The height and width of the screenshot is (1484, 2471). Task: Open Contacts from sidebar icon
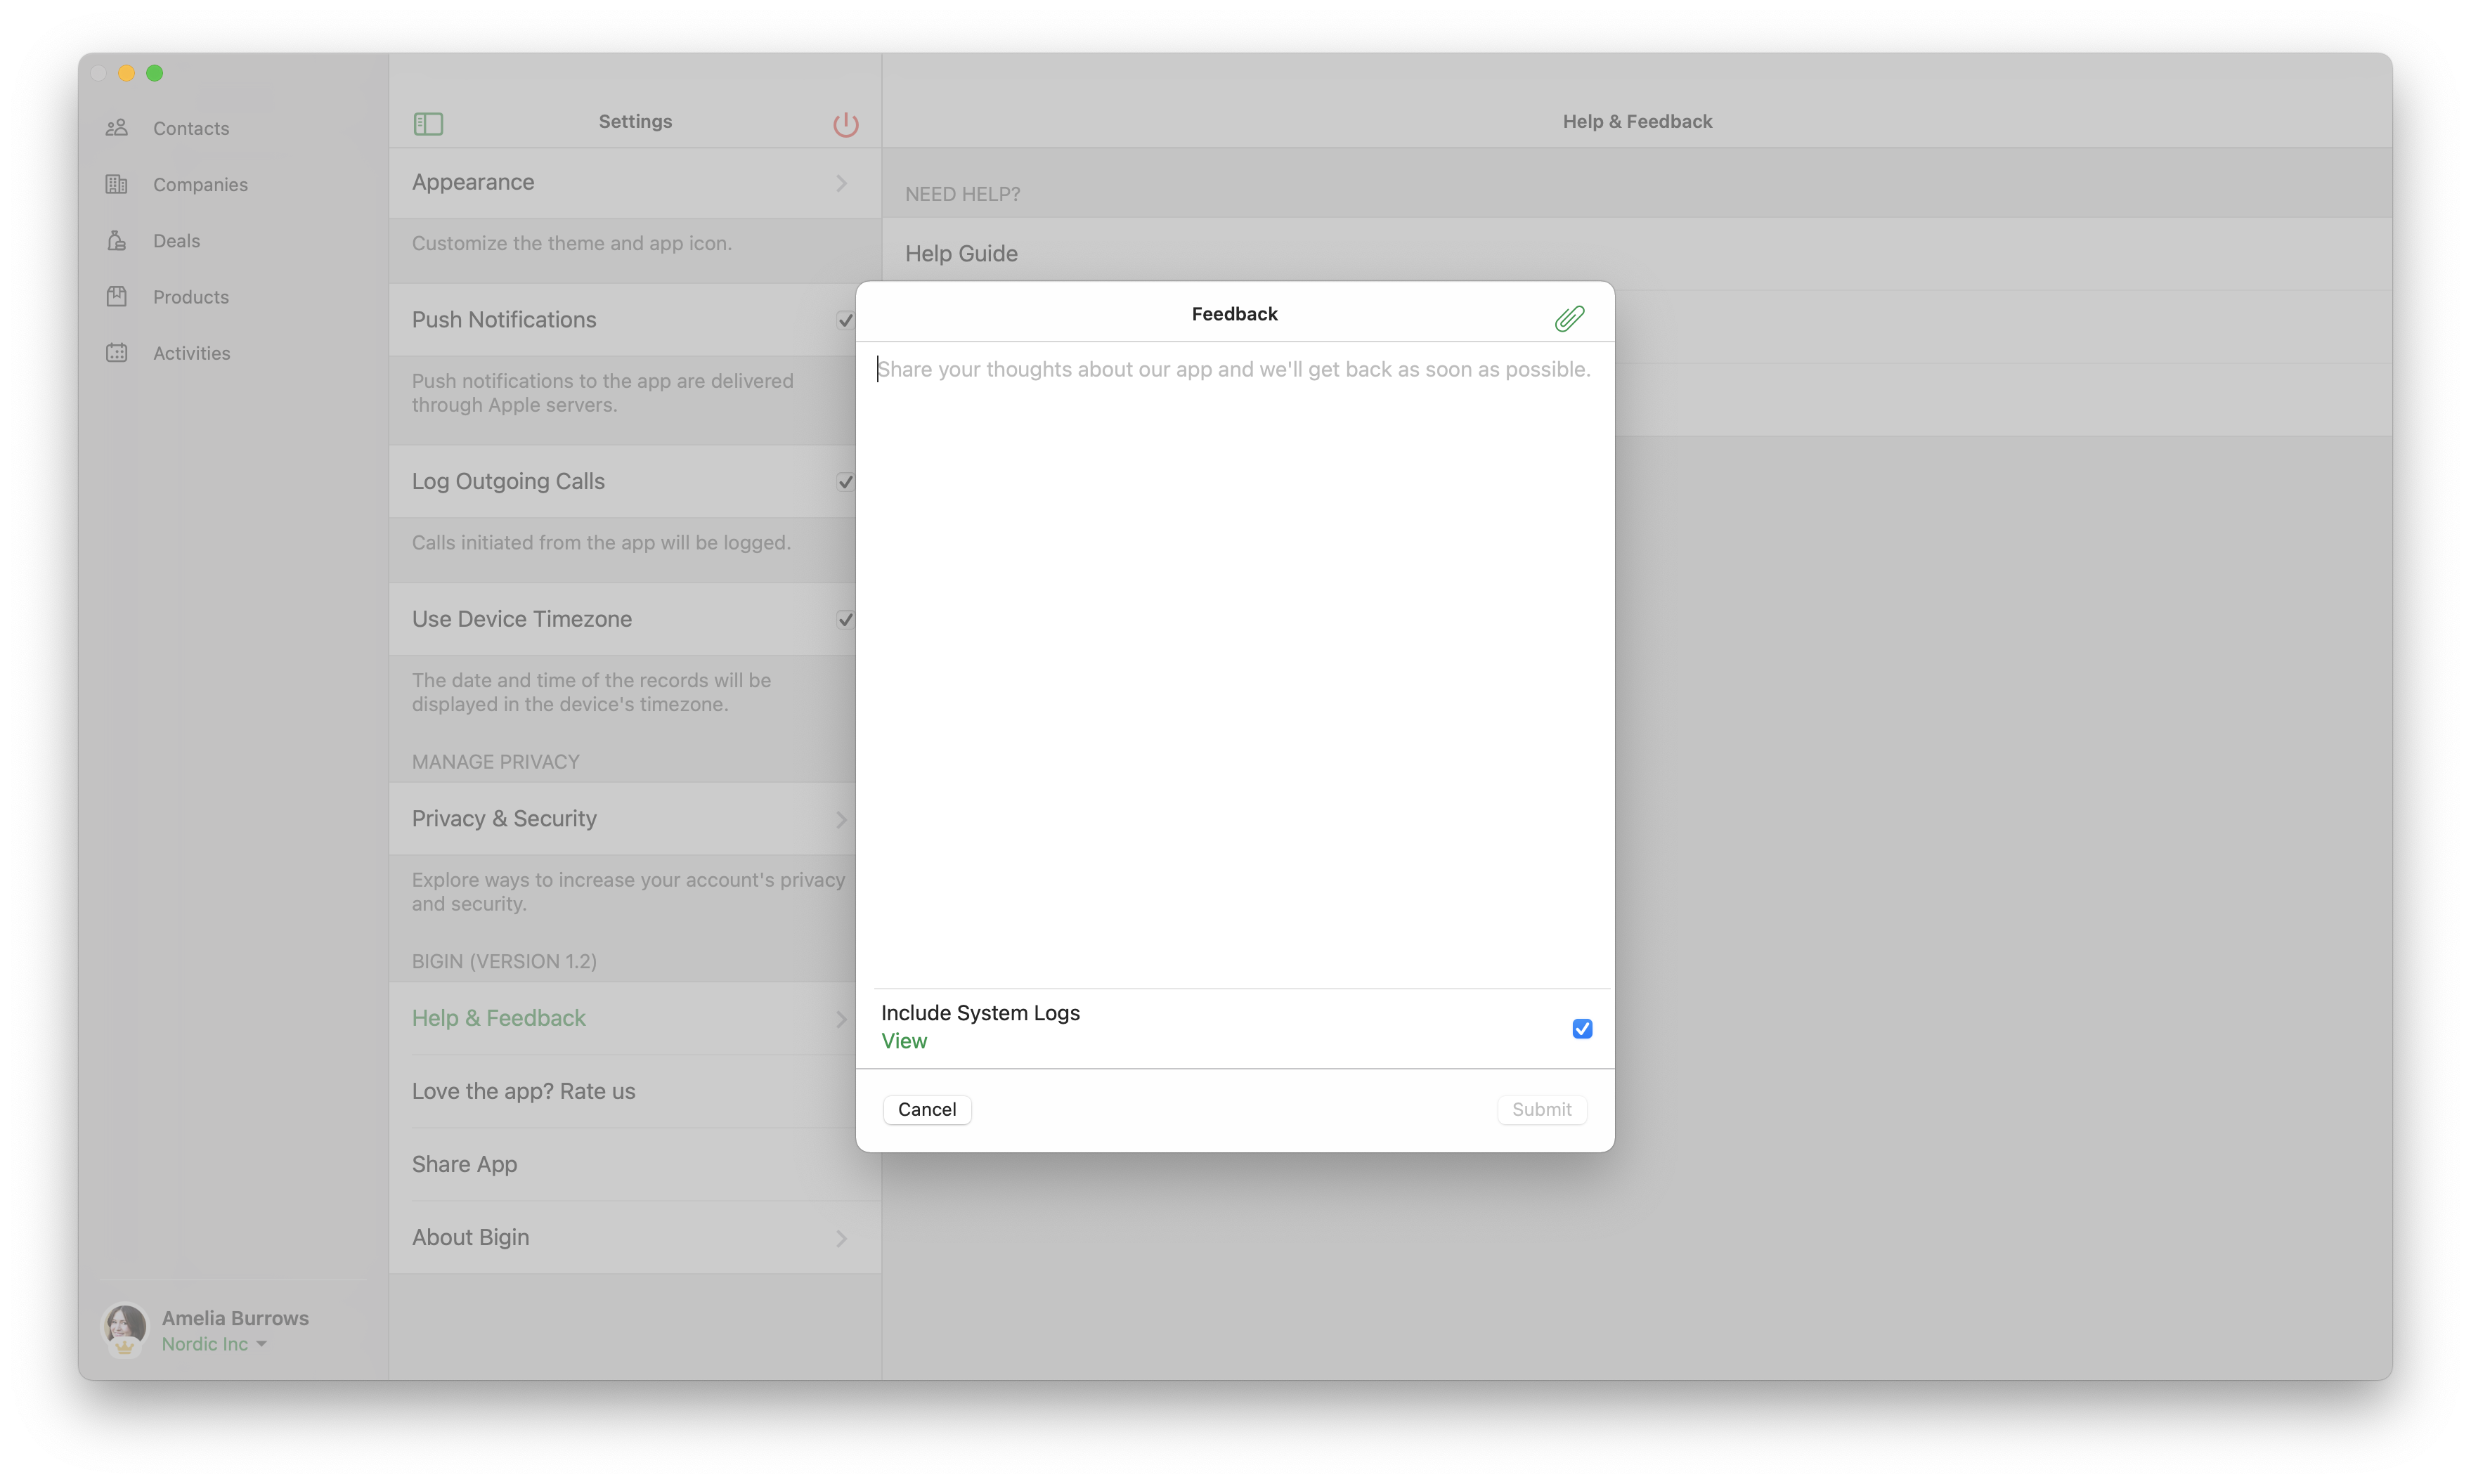[117, 128]
